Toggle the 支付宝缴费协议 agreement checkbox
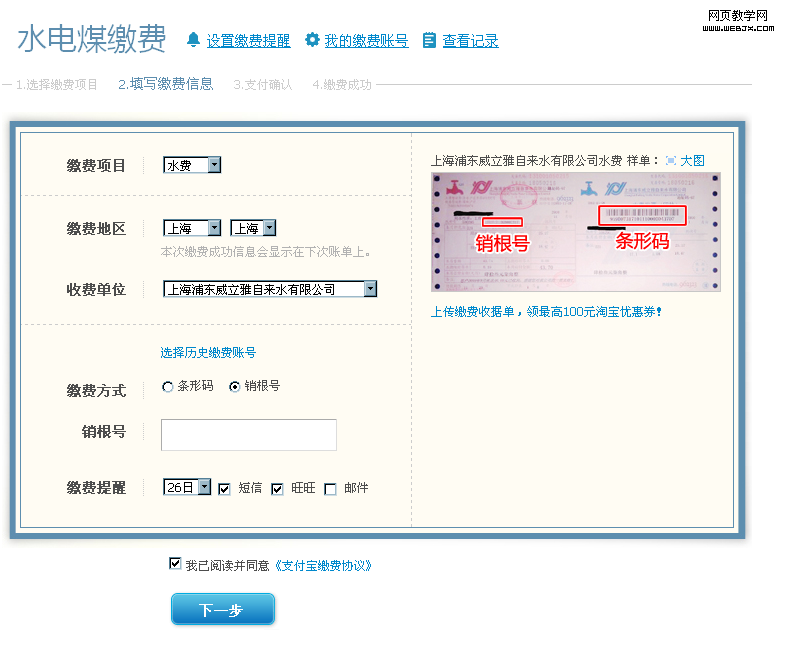 [176, 564]
